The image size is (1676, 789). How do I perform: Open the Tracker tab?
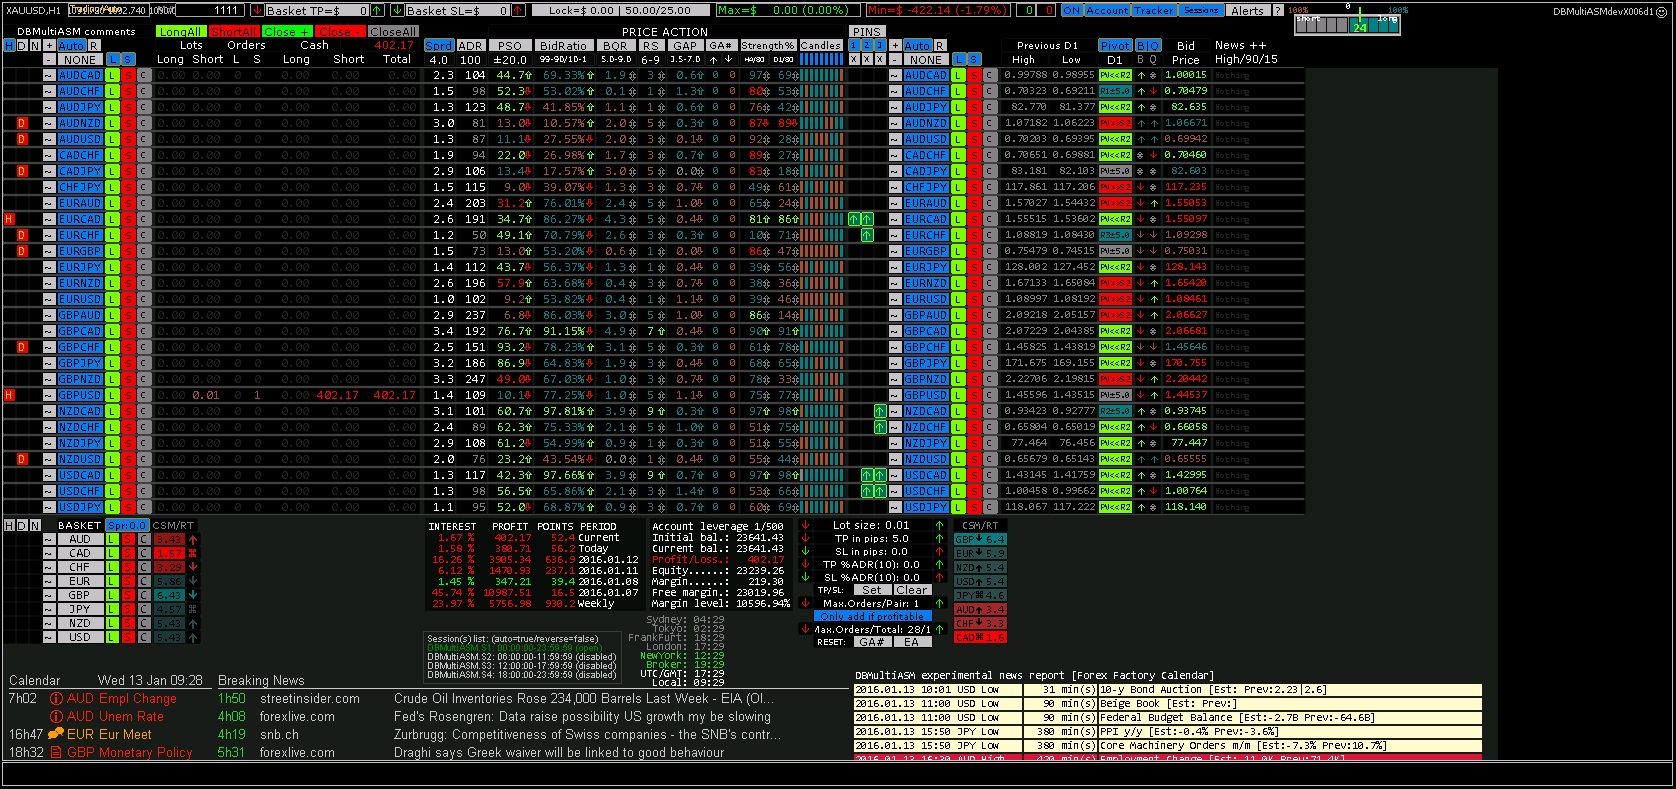coord(1154,10)
